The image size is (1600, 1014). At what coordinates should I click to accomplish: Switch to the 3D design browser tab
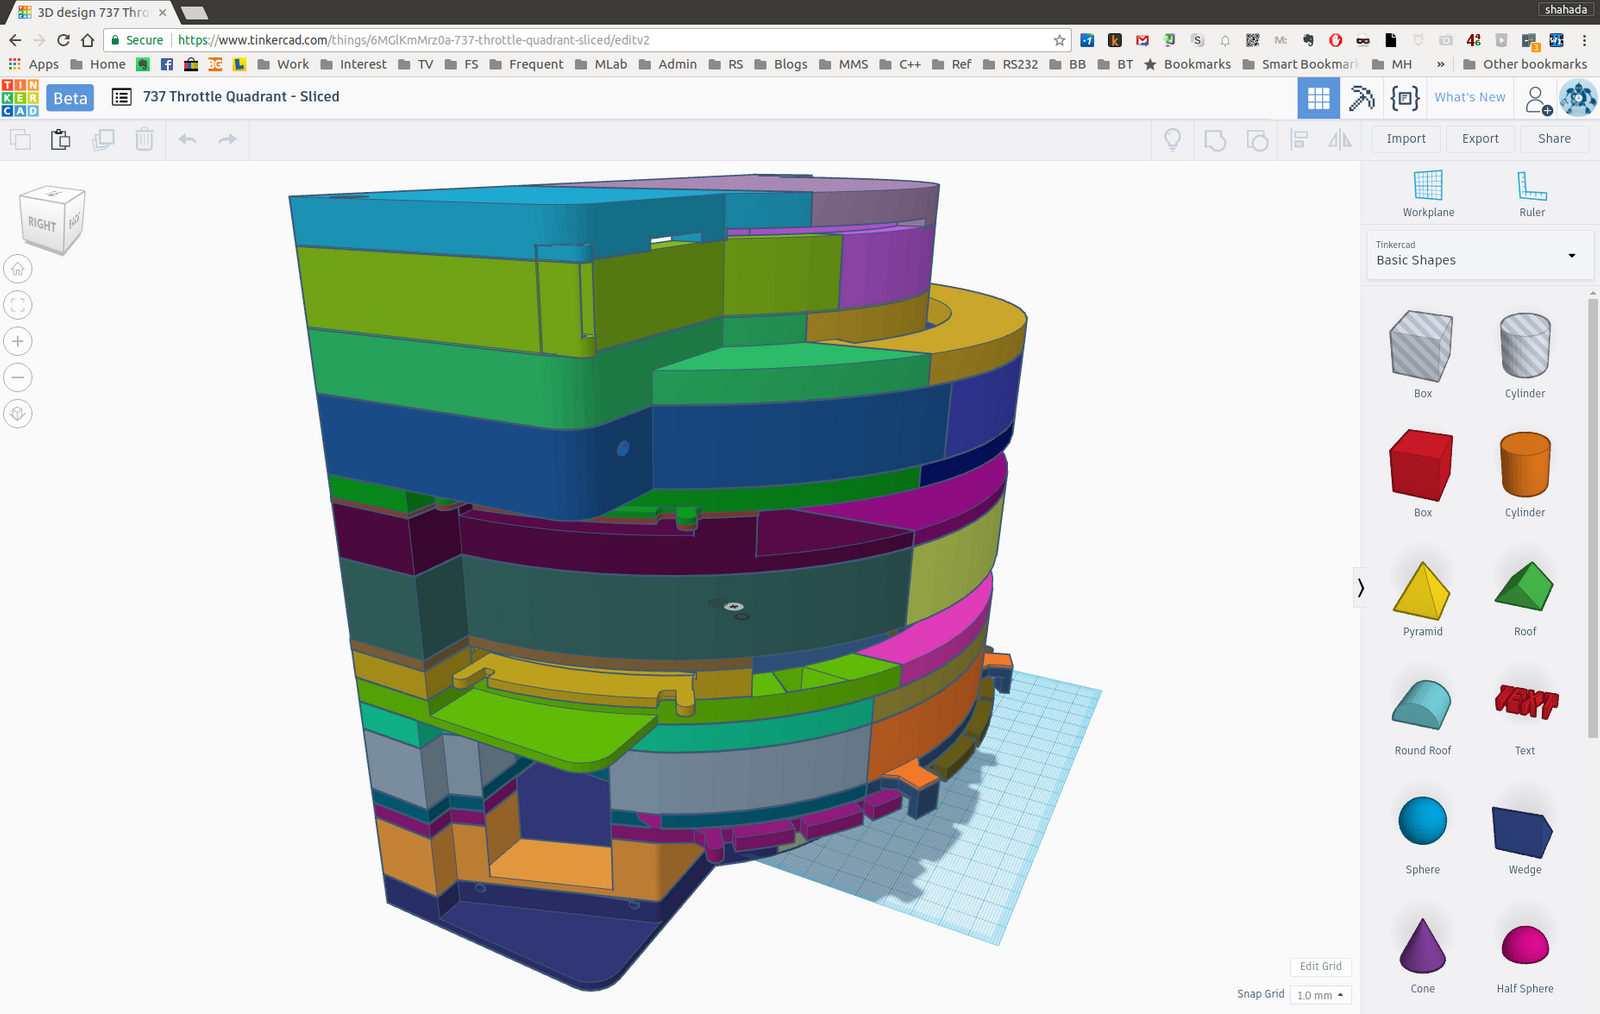point(92,12)
